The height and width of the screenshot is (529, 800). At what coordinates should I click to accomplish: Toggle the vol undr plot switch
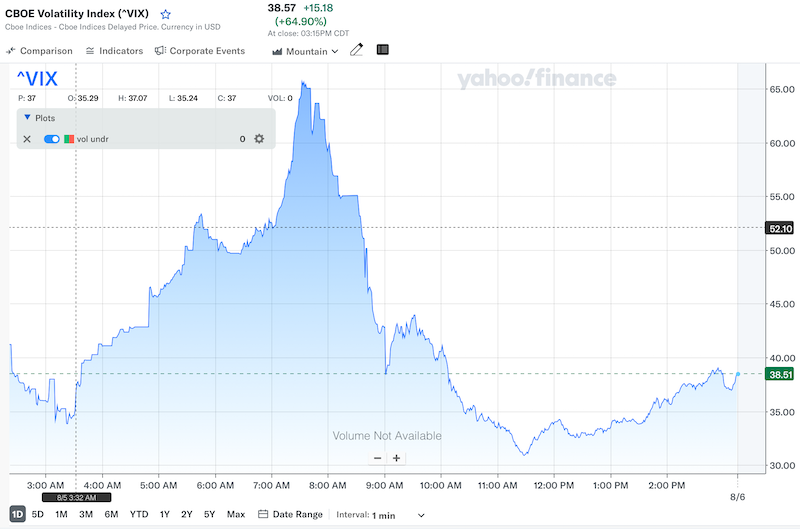click(52, 139)
